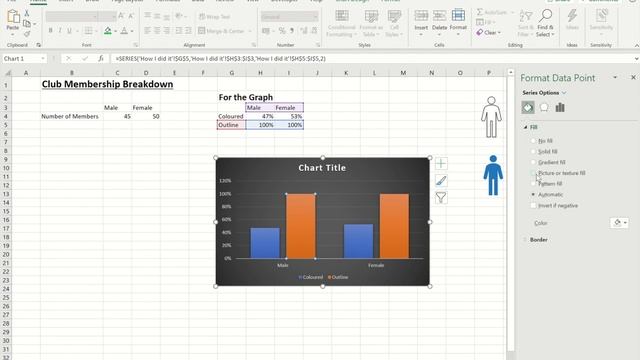Click the formula bar SERIES formula text

pyautogui.click(x=220, y=59)
